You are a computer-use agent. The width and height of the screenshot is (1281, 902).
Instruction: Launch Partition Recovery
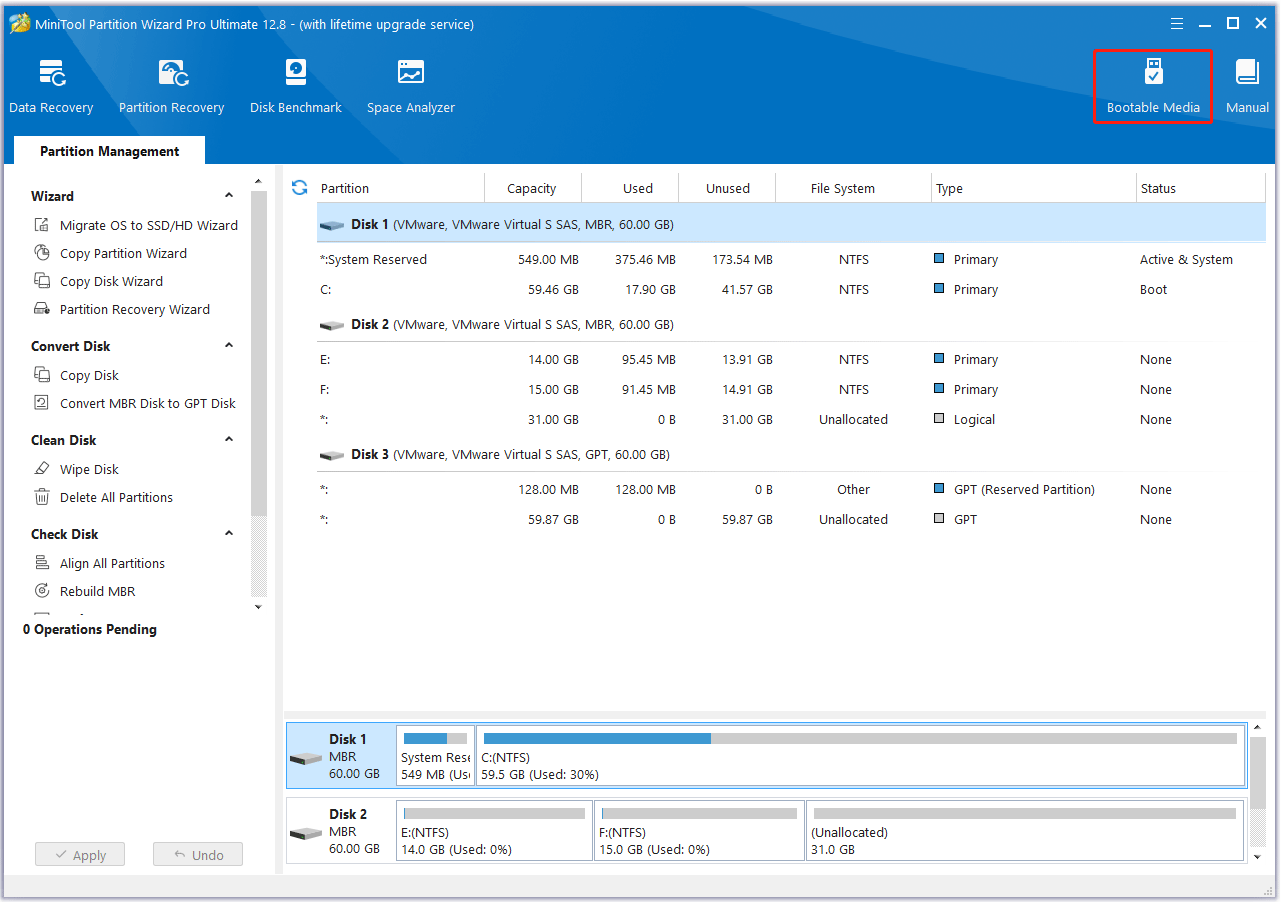point(171,85)
